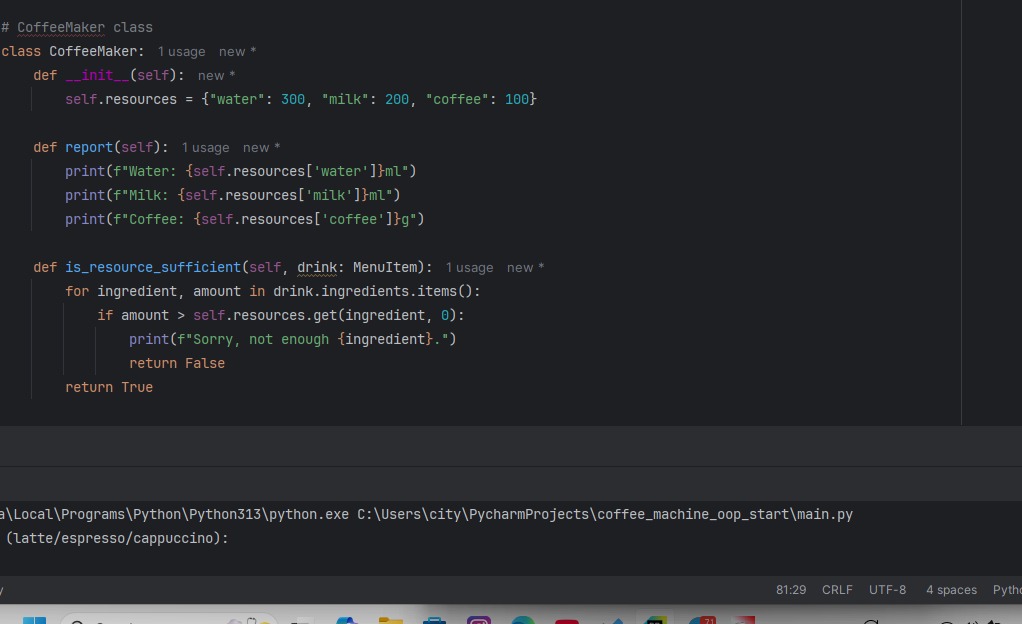The height and width of the screenshot is (624, 1022).
Task: Click the underlined 'drink' parameter
Action: 317,267
